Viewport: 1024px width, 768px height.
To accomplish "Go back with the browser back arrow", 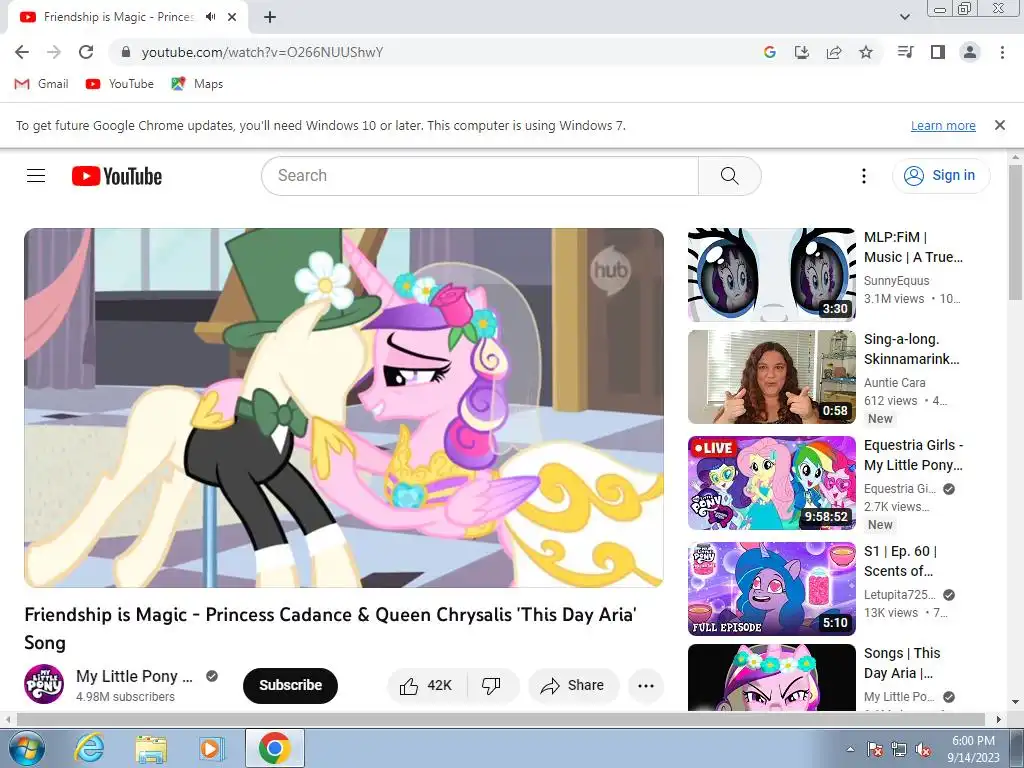I will (22, 52).
